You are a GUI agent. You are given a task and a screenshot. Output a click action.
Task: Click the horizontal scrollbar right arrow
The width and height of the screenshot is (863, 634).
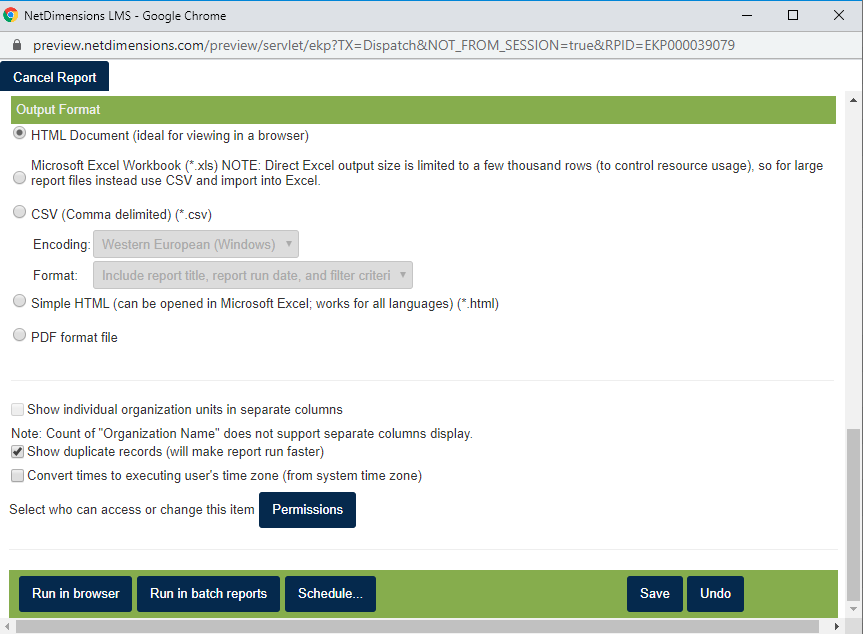[837, 626]
